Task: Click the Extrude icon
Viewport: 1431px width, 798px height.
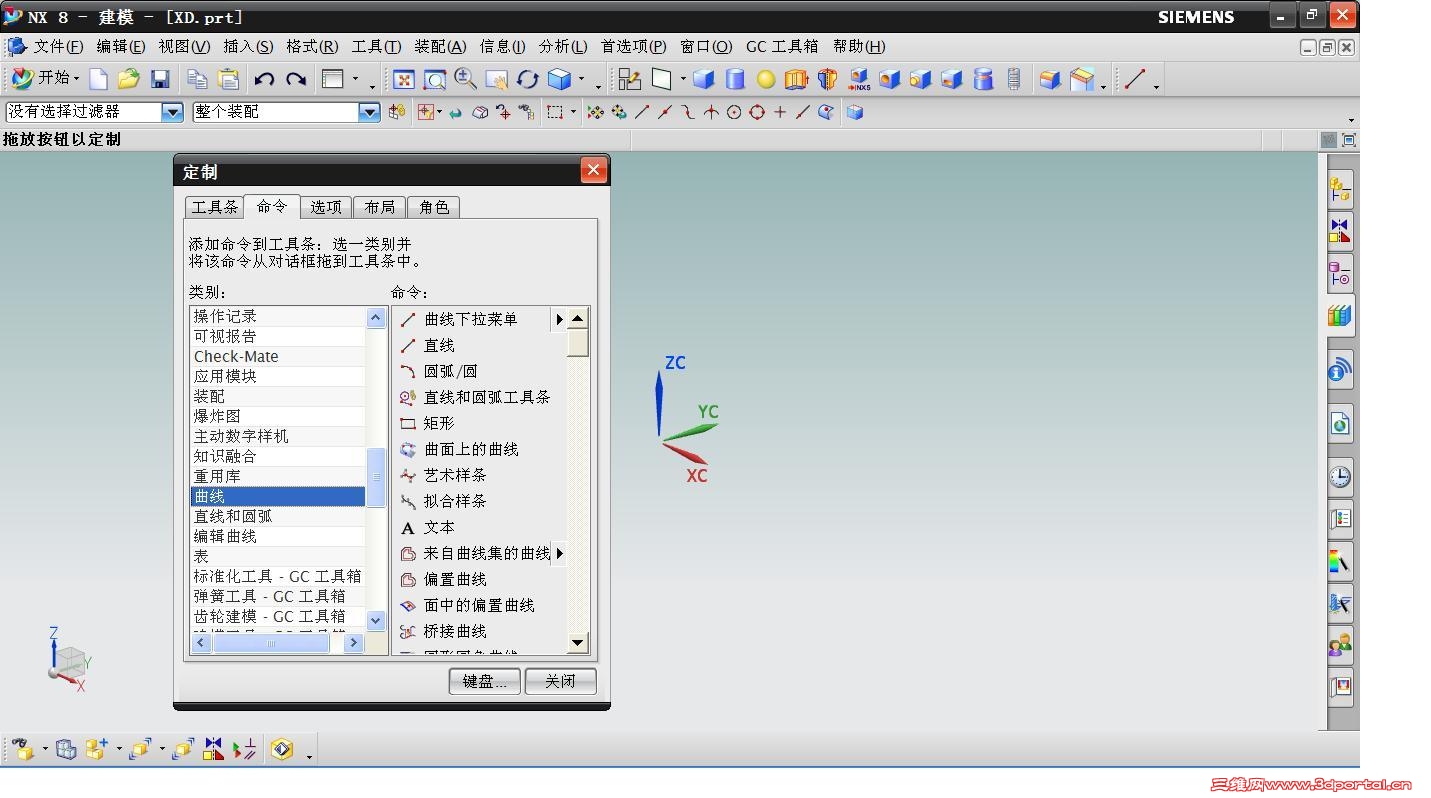Action: click(x=796, y=79)
